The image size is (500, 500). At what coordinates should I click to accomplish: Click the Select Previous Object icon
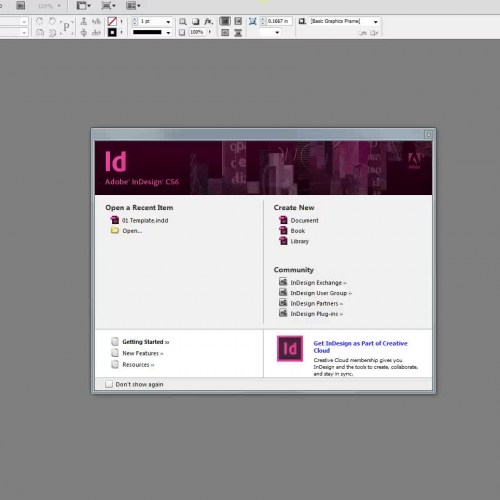(96, 21)
